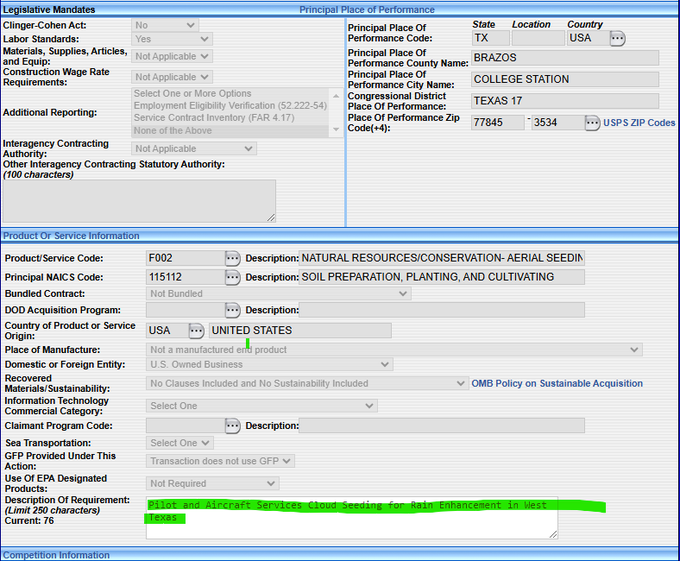
Task: Click Claimant Program Code lookup ellipsis button
Action: click(232, 426)
